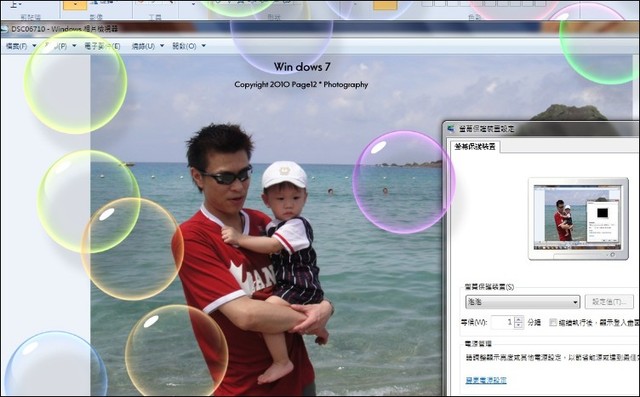Click the monitor preview thumbnail
This screenshot has height=397, width=640.
tap(578, 219)
